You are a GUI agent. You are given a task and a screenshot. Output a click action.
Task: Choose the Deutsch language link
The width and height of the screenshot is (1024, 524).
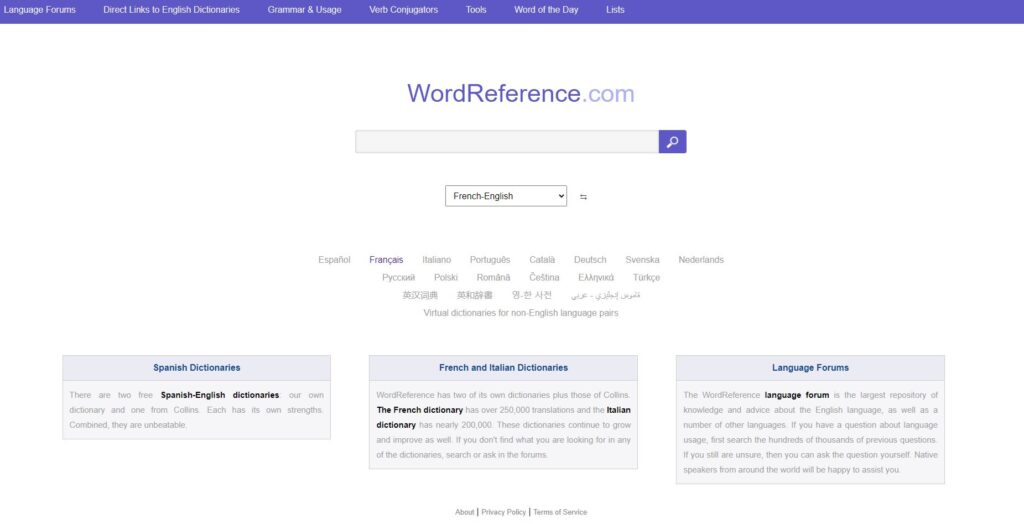[x=590, y=260]
